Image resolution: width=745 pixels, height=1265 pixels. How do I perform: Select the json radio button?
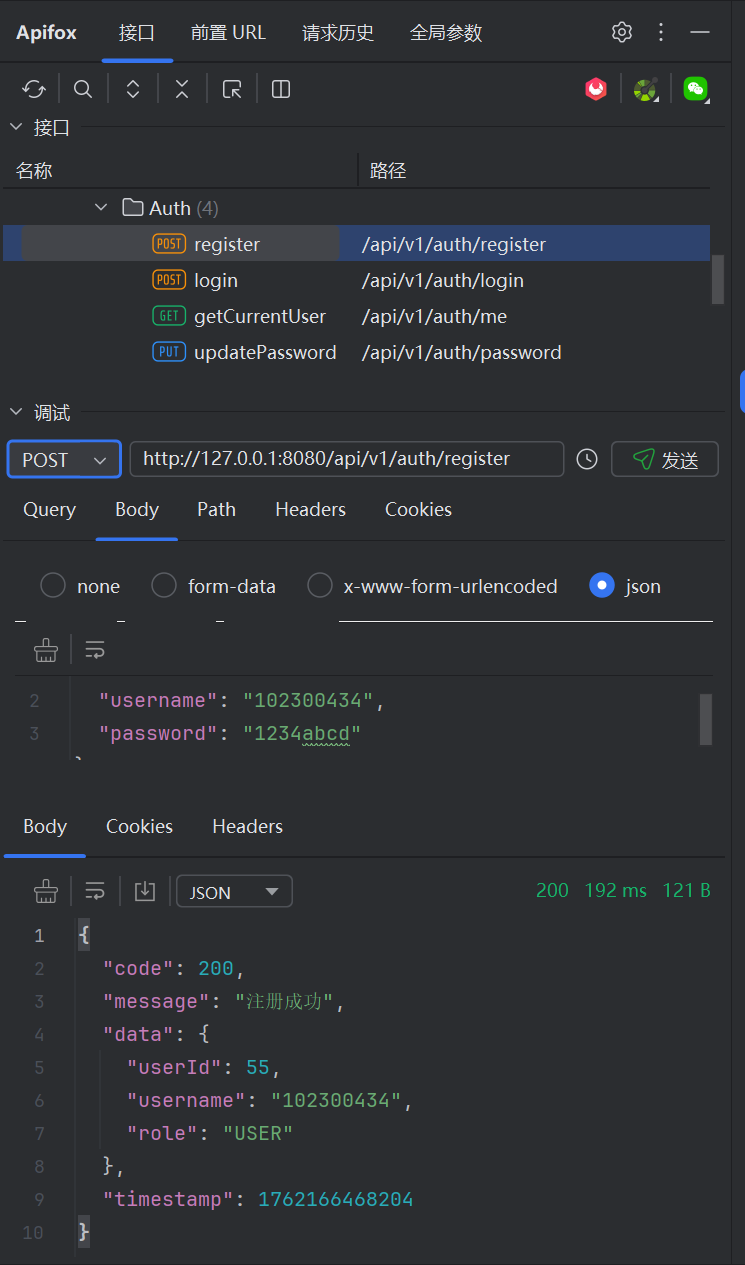click(x=602, y=586)
